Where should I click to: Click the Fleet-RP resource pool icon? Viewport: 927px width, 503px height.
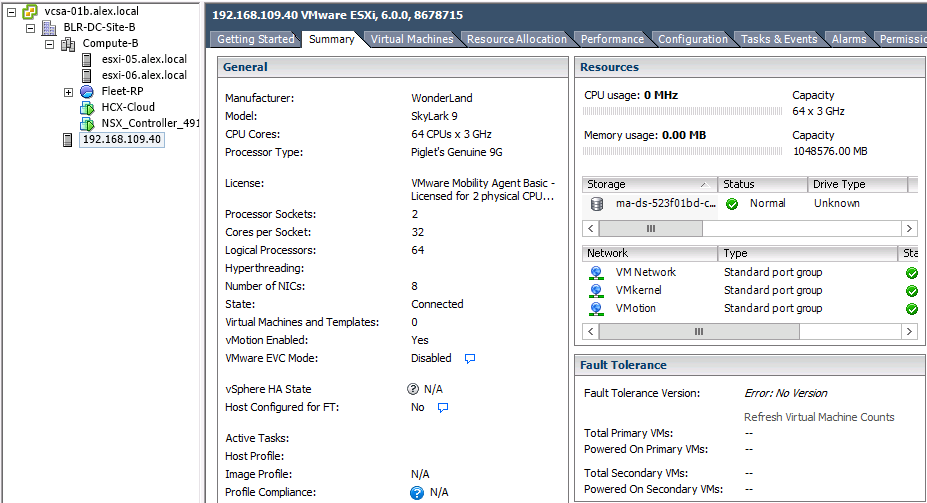87,91
